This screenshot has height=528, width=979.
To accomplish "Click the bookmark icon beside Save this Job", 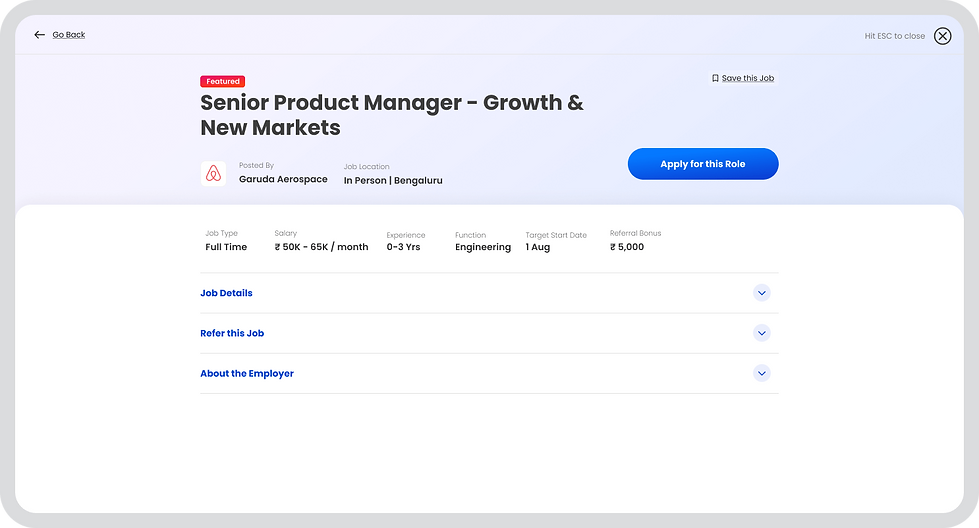I will pyautogui.click(x=715, y=78).
